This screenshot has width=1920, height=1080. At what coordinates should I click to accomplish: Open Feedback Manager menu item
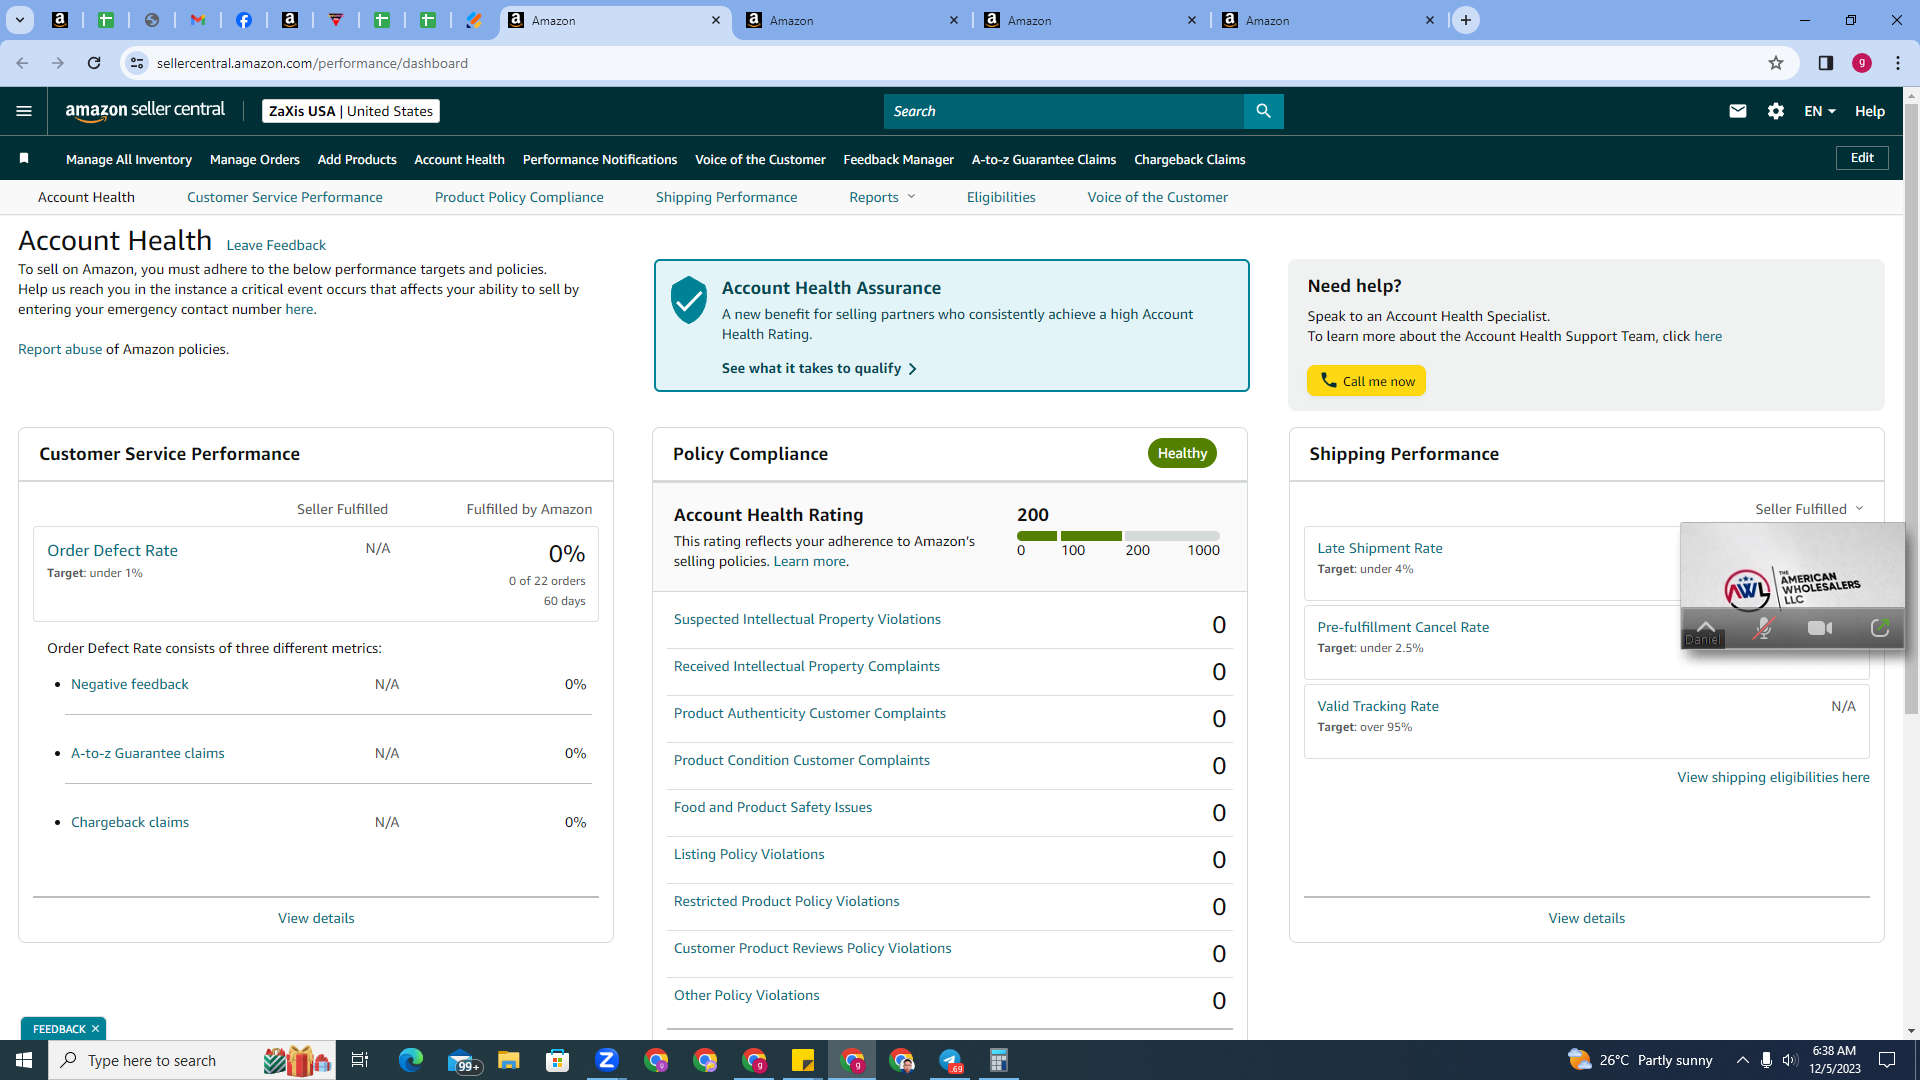(899, 159)
